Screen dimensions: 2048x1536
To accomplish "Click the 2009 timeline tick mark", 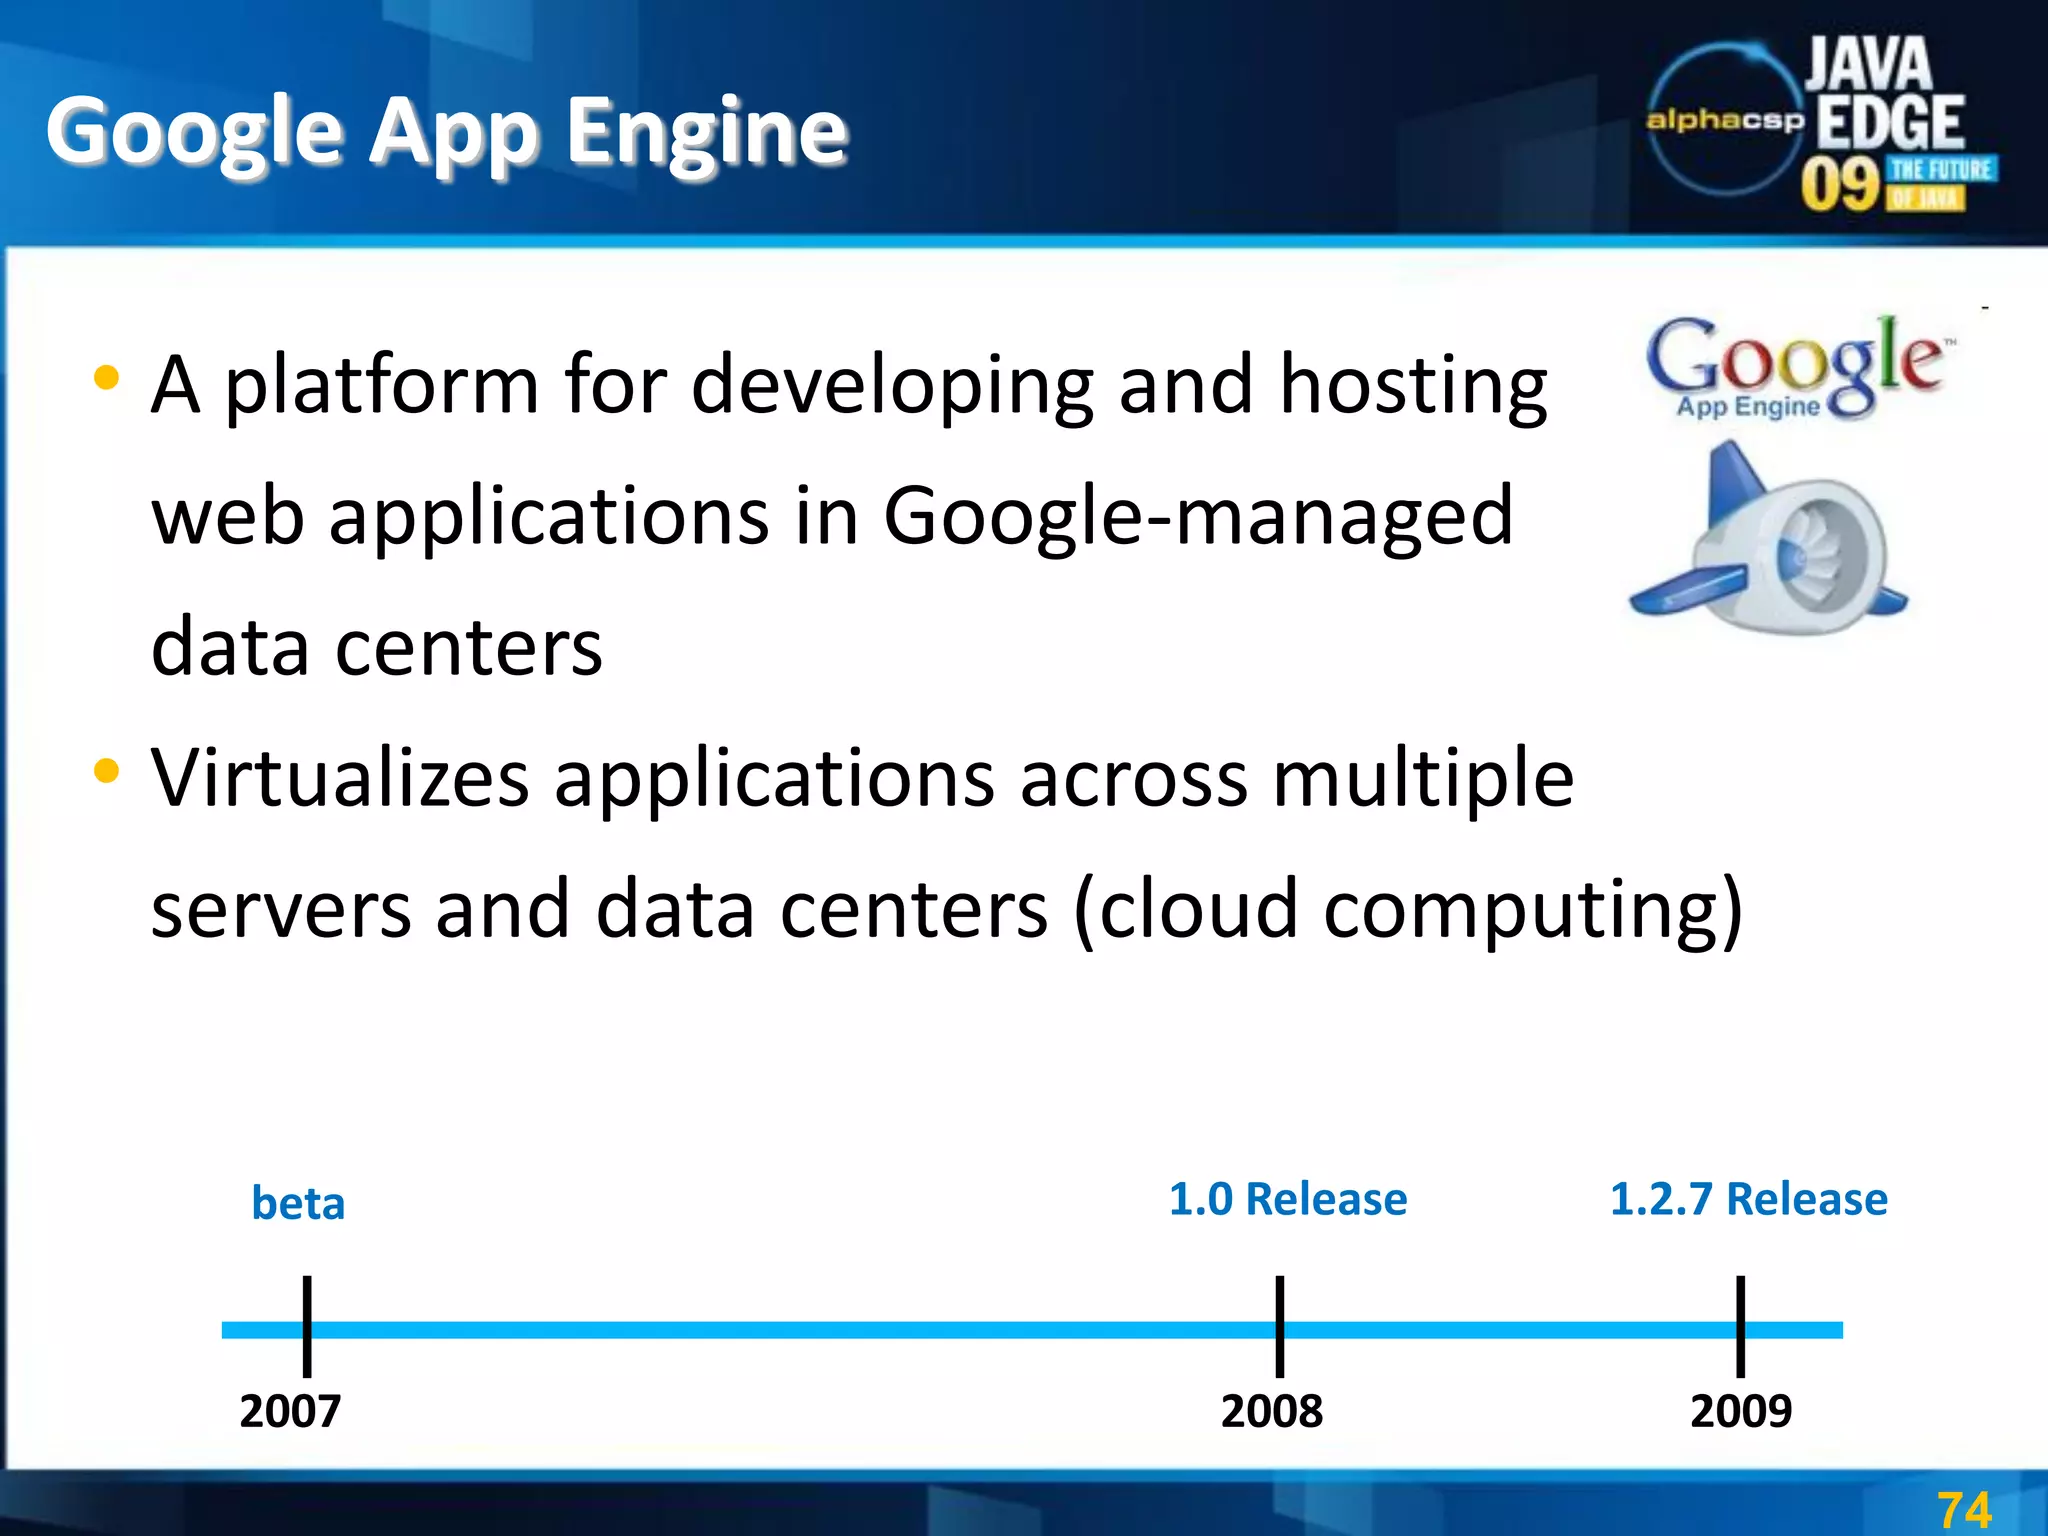I will pyautogui.click(x=1741, y=1327).
